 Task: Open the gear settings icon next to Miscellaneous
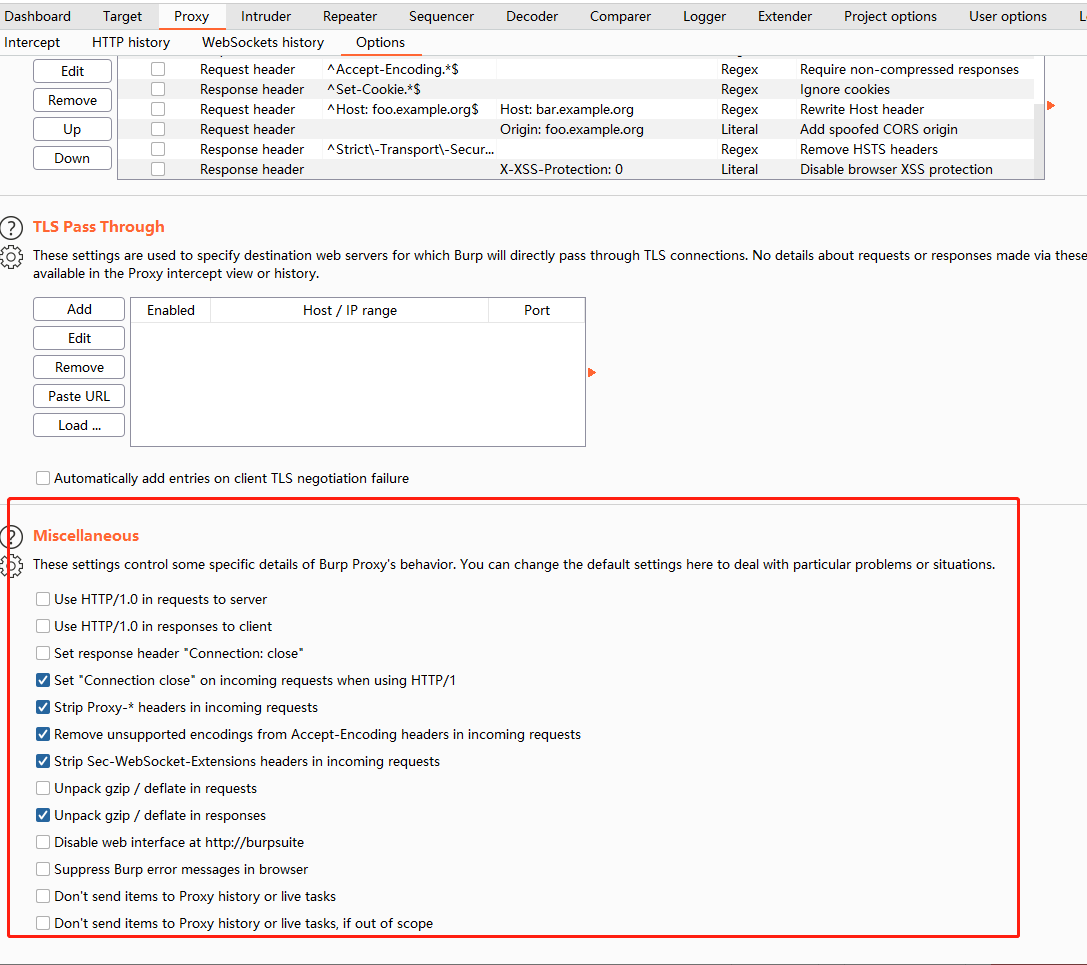(x=12, y=566)
